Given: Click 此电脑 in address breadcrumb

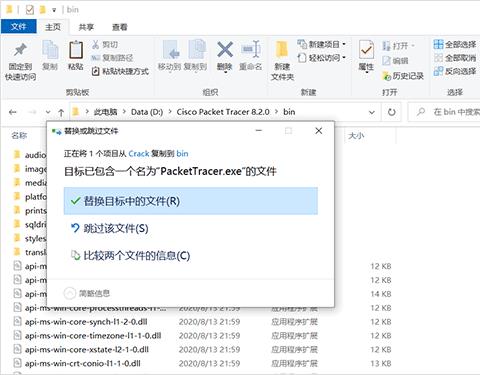Looking at the screenshot, I should point(105,112).
